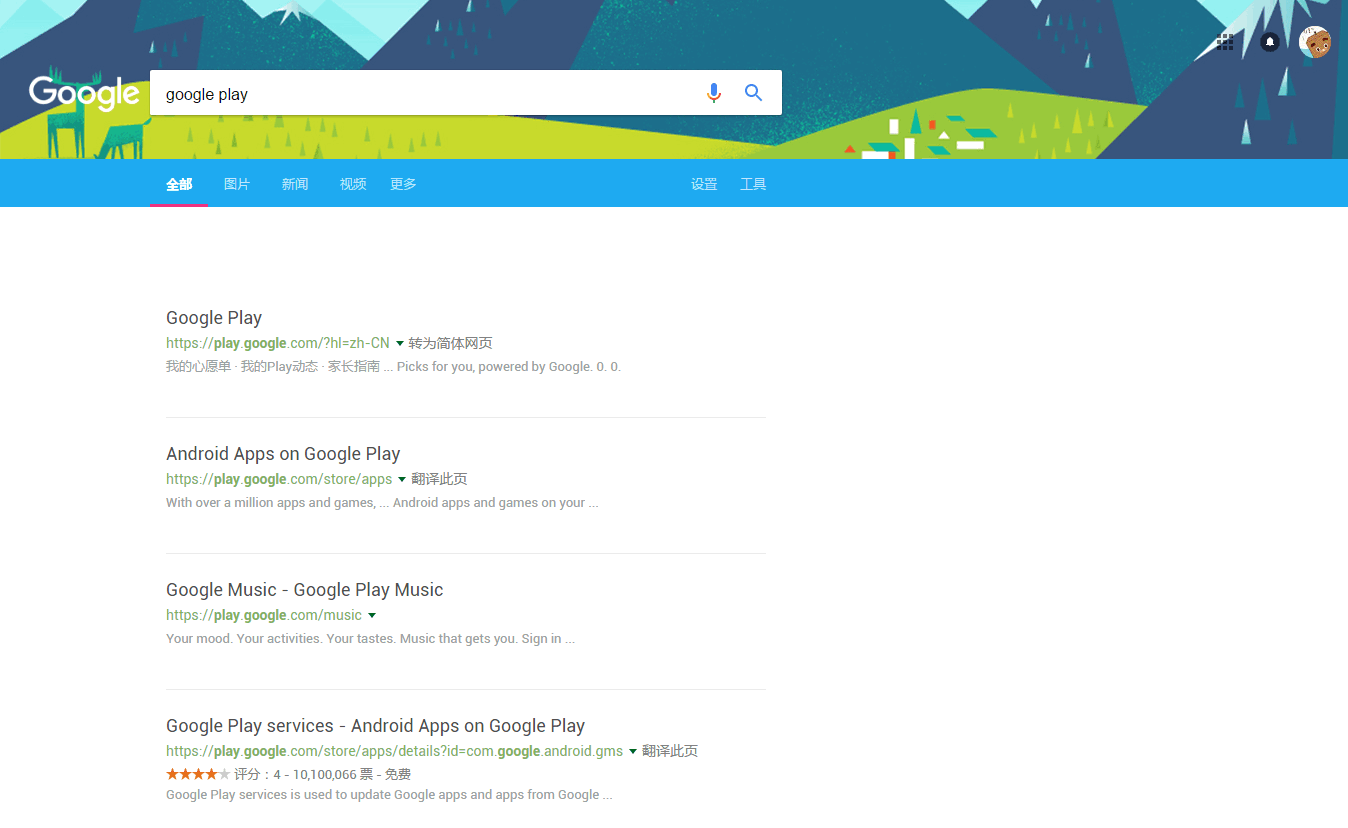Open the 工具 search tools
The image size is (1348, 828).
[753, 184]
